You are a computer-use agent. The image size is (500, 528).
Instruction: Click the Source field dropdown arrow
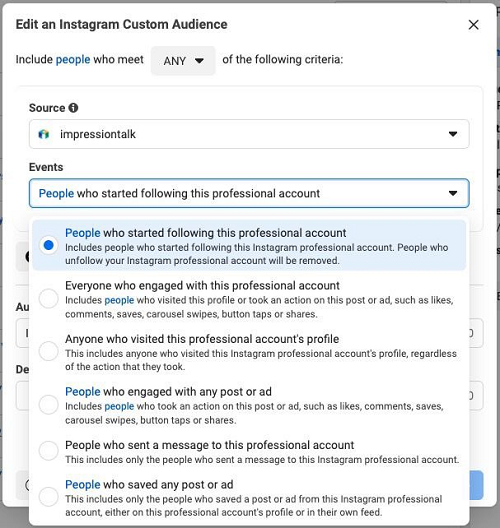coord(453,134)
